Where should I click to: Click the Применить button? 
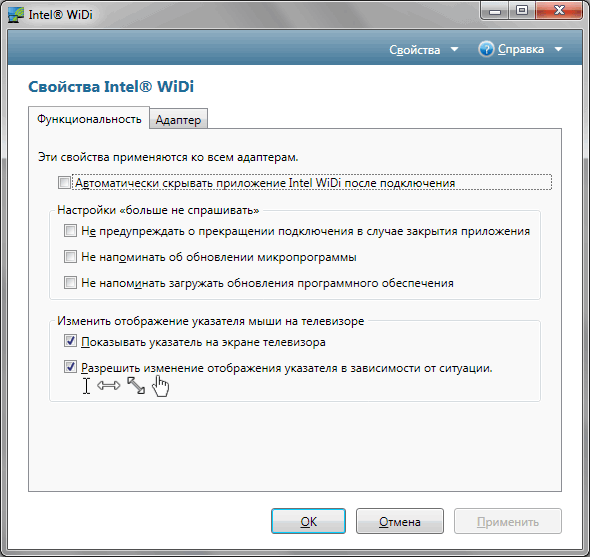click(508, 521)
